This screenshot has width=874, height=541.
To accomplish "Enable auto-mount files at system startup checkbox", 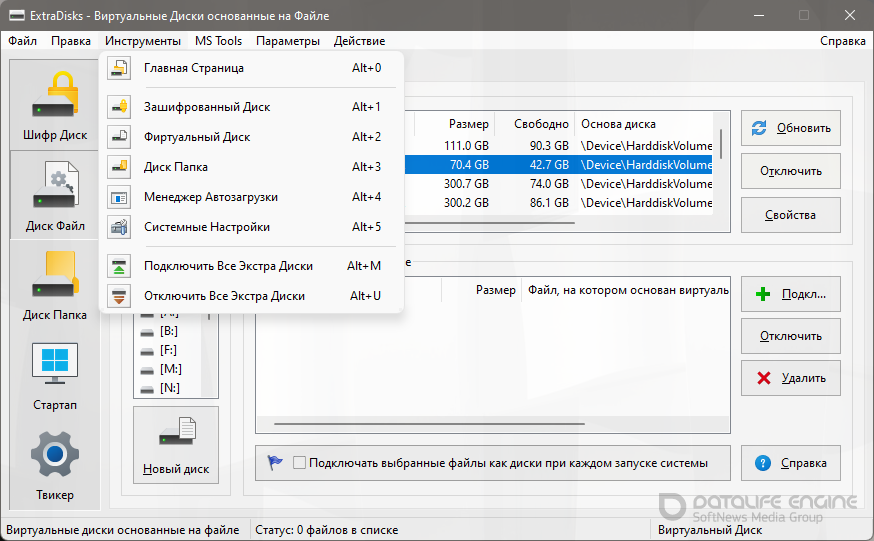I will 299,462.
